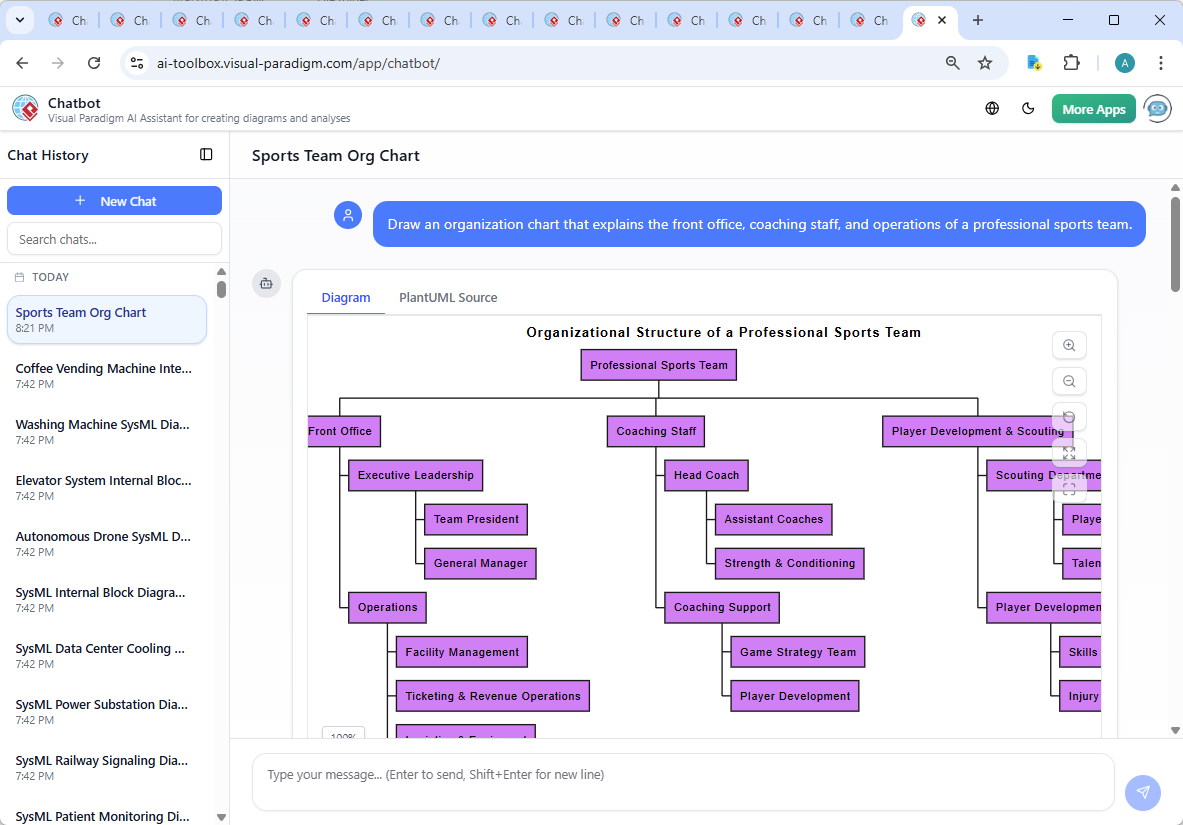Click the 100% zoom level indicator
The image size is (1183, 825).
click(x=343, y=735)
